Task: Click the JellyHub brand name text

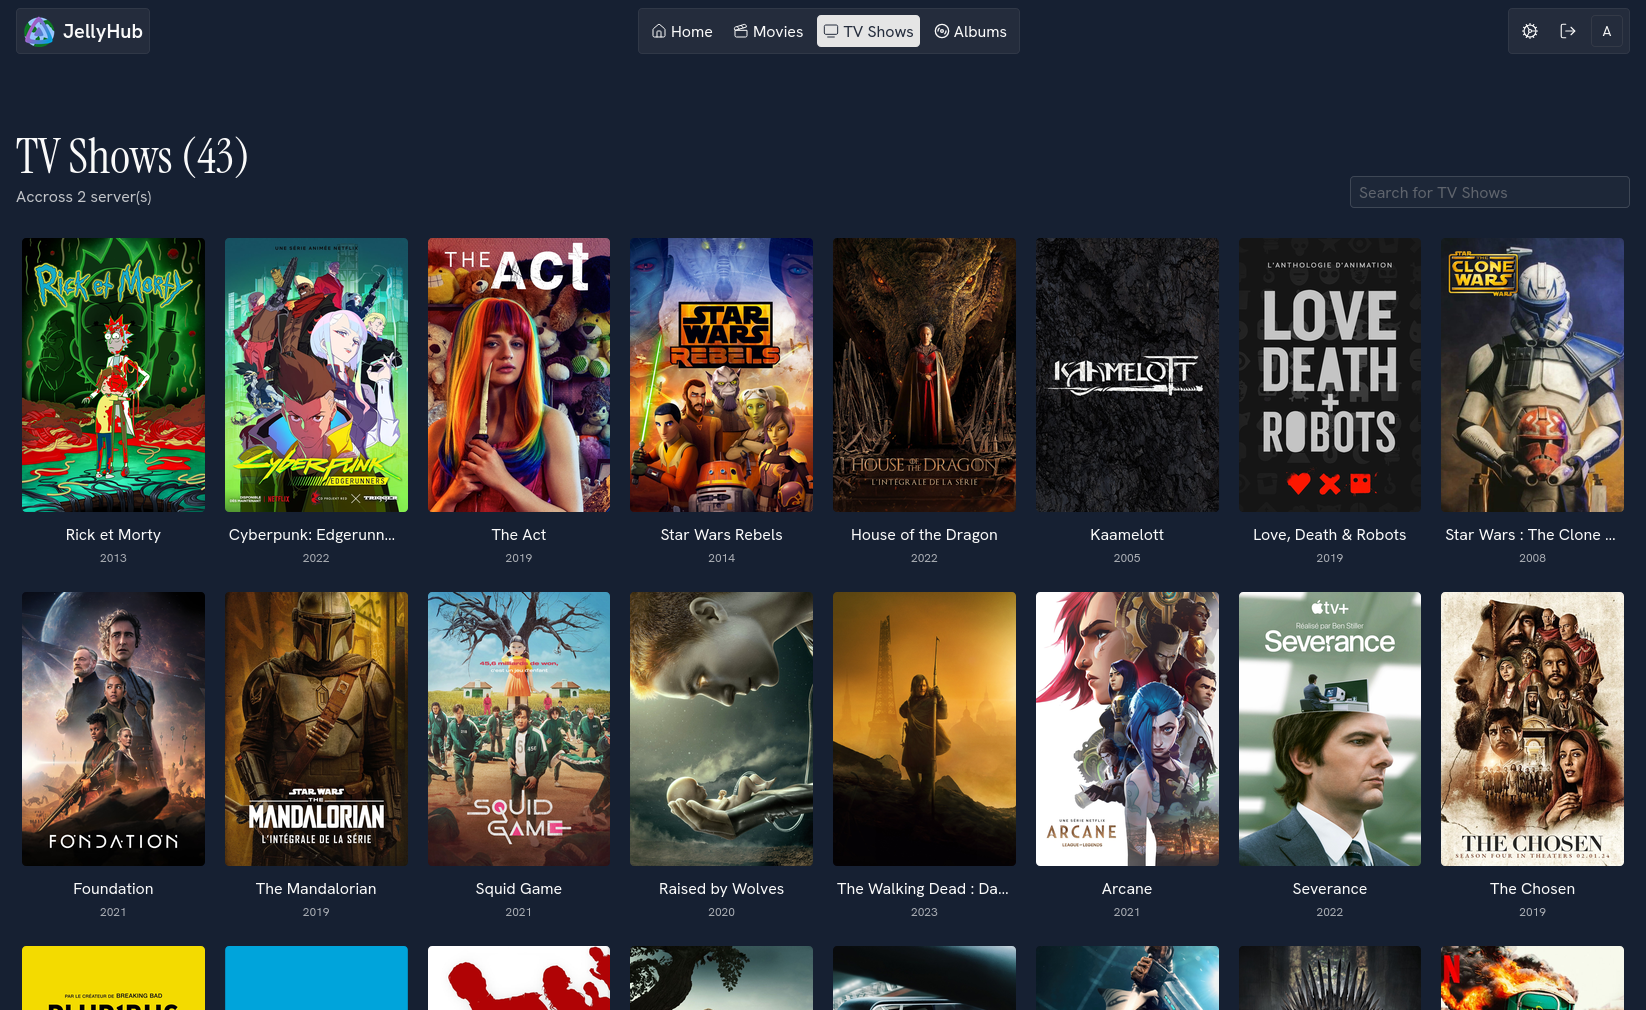Action: coord(103,31)
